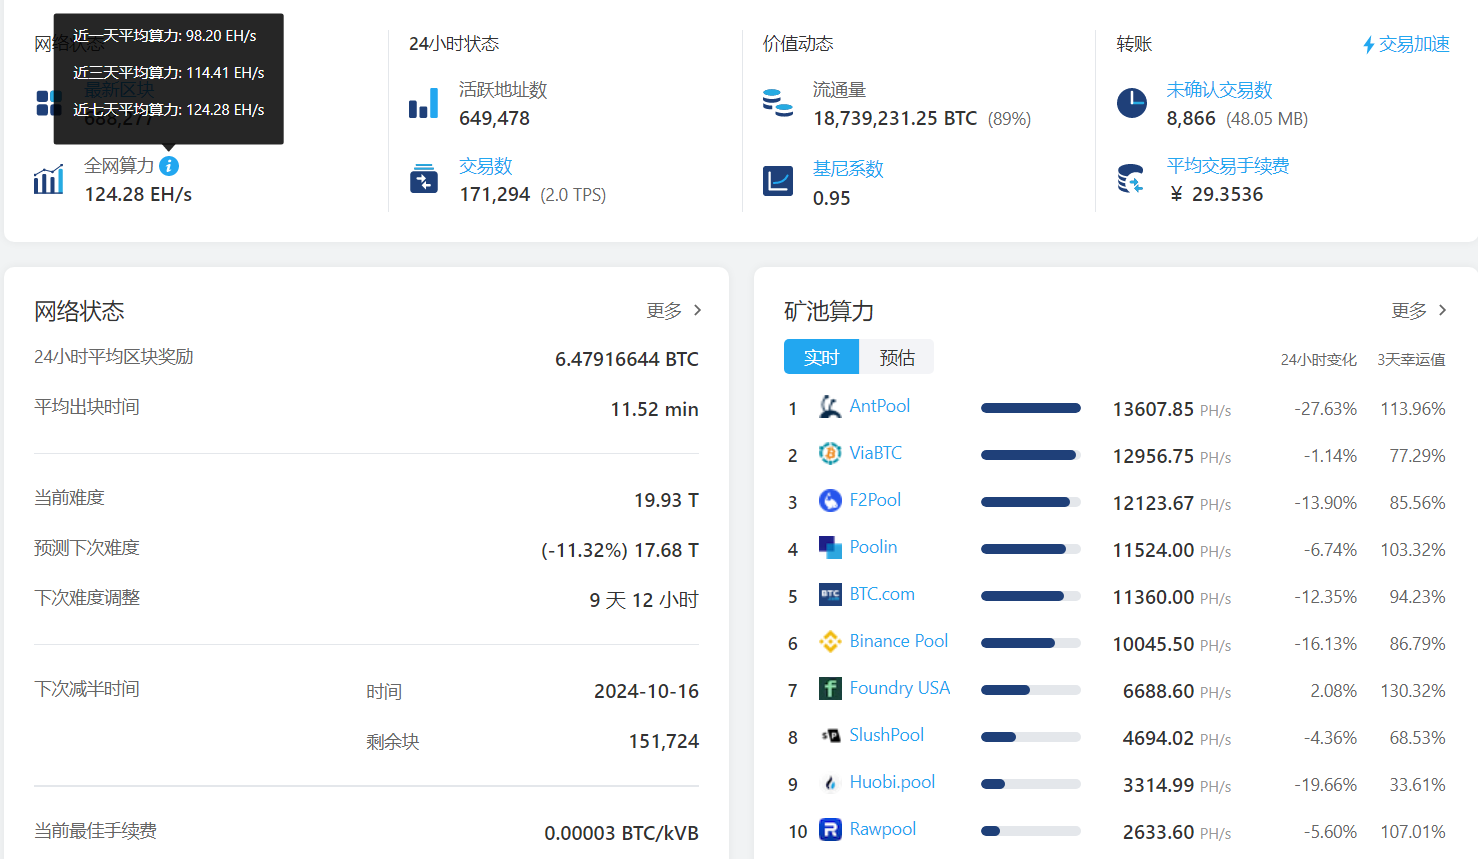Click the BTC.com logo icon
Screen dimensions: 1478x859
pyautogui.click(x=830, y=595)
